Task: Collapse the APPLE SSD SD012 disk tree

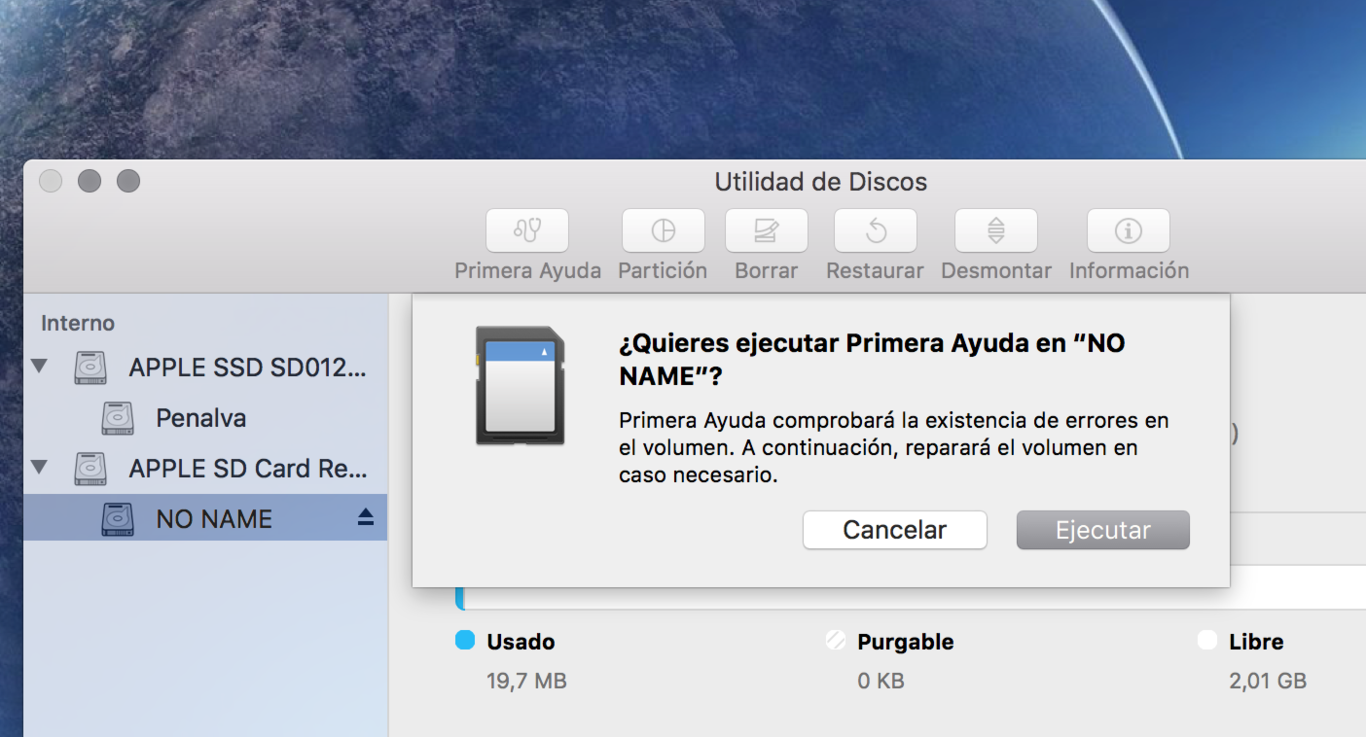Action: point(39,366)
